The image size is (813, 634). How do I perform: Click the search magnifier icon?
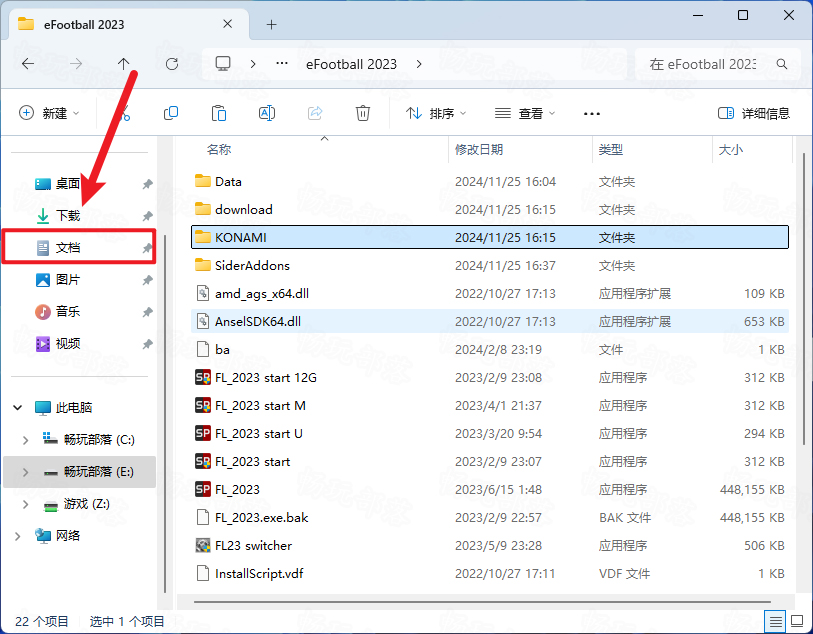(782, 64)
